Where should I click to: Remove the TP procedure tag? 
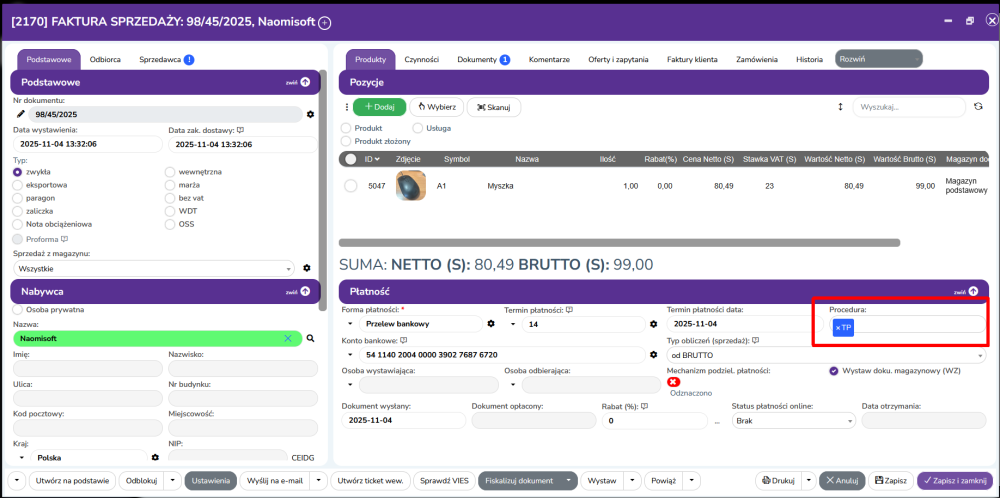tap(837, 328)
